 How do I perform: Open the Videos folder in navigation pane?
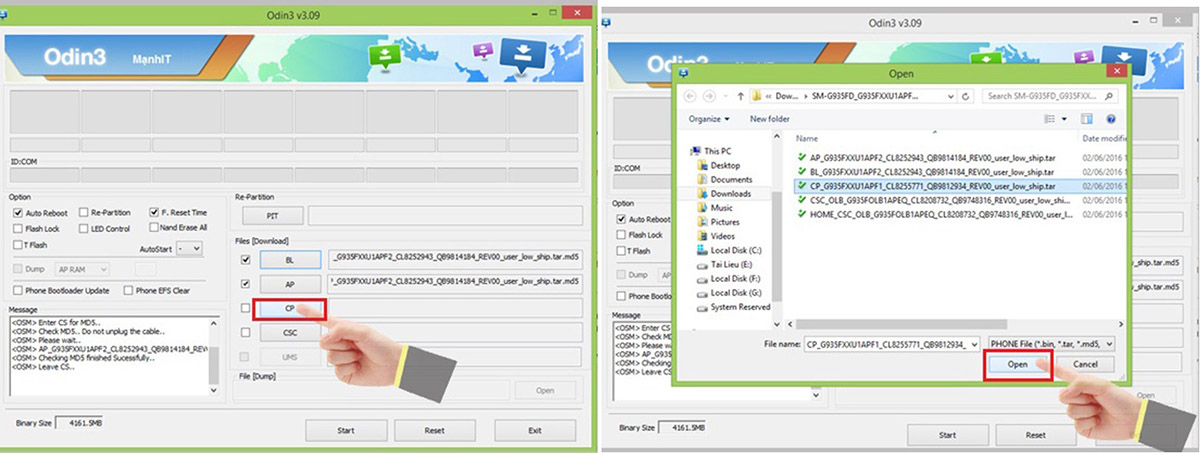pos(716,235)
